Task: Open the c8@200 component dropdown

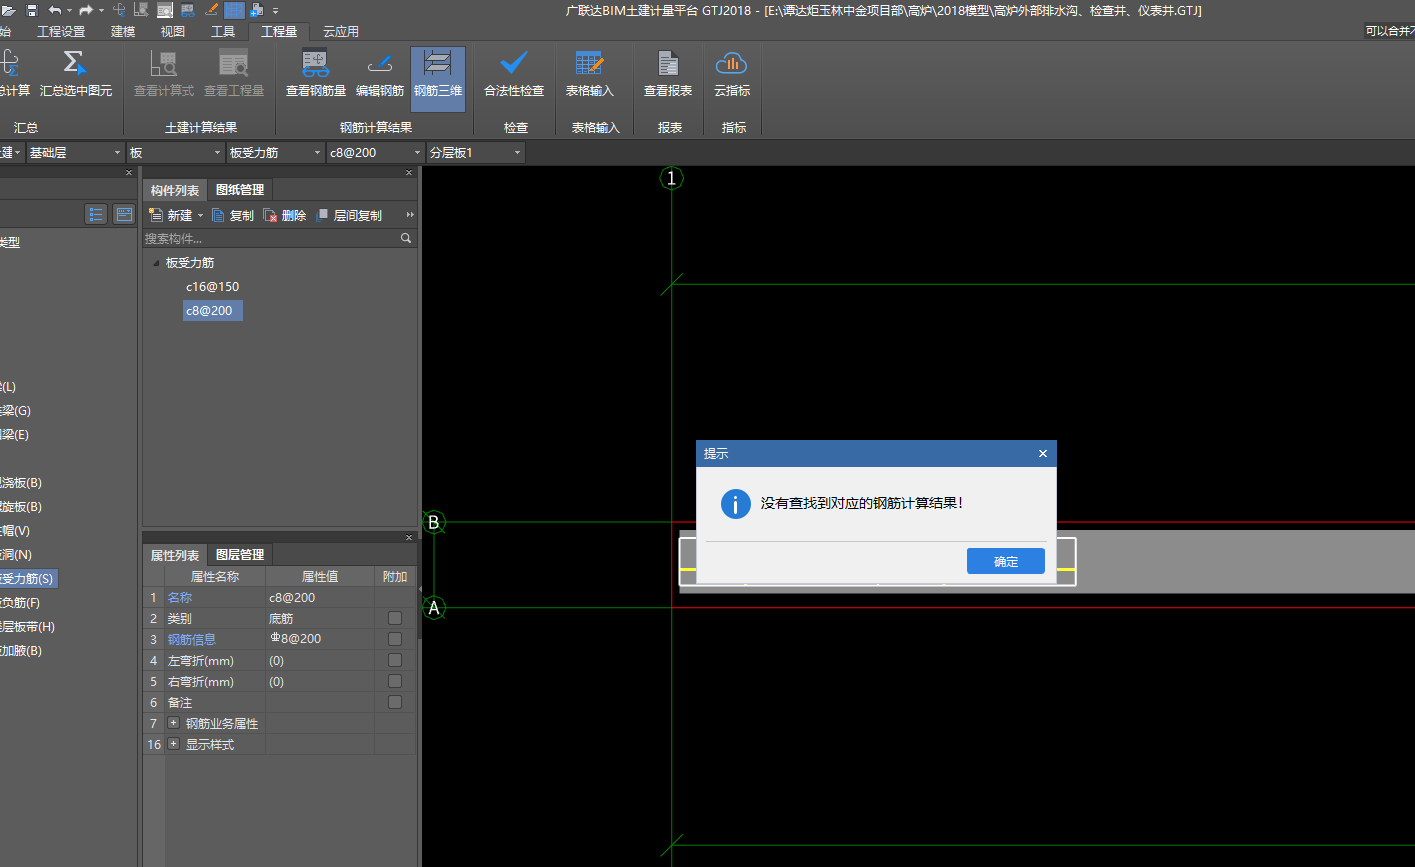Action: [x=375, y=152]
